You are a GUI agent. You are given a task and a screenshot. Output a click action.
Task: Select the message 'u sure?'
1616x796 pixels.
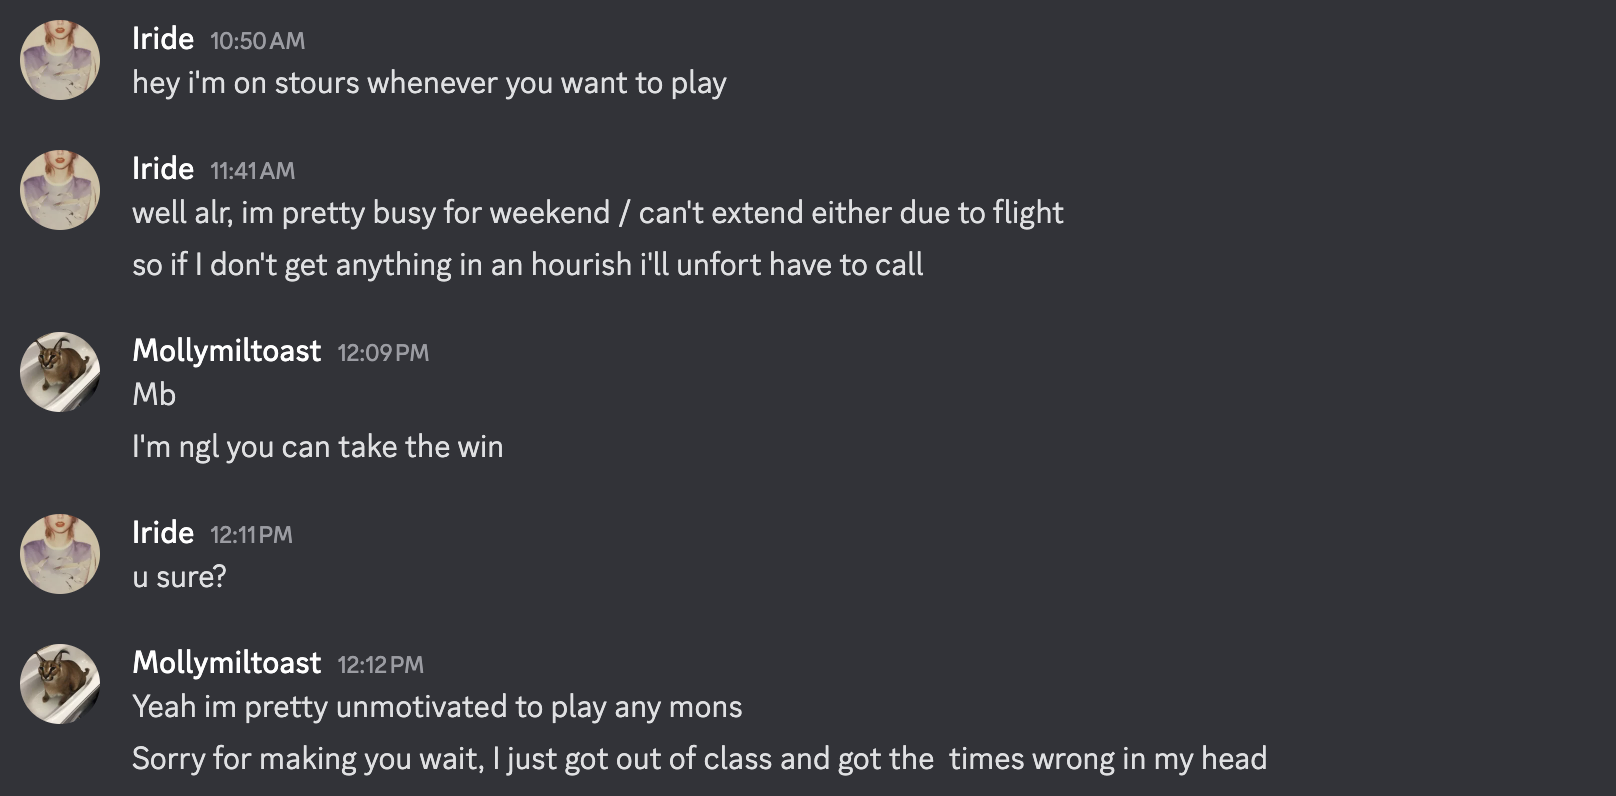179,577
